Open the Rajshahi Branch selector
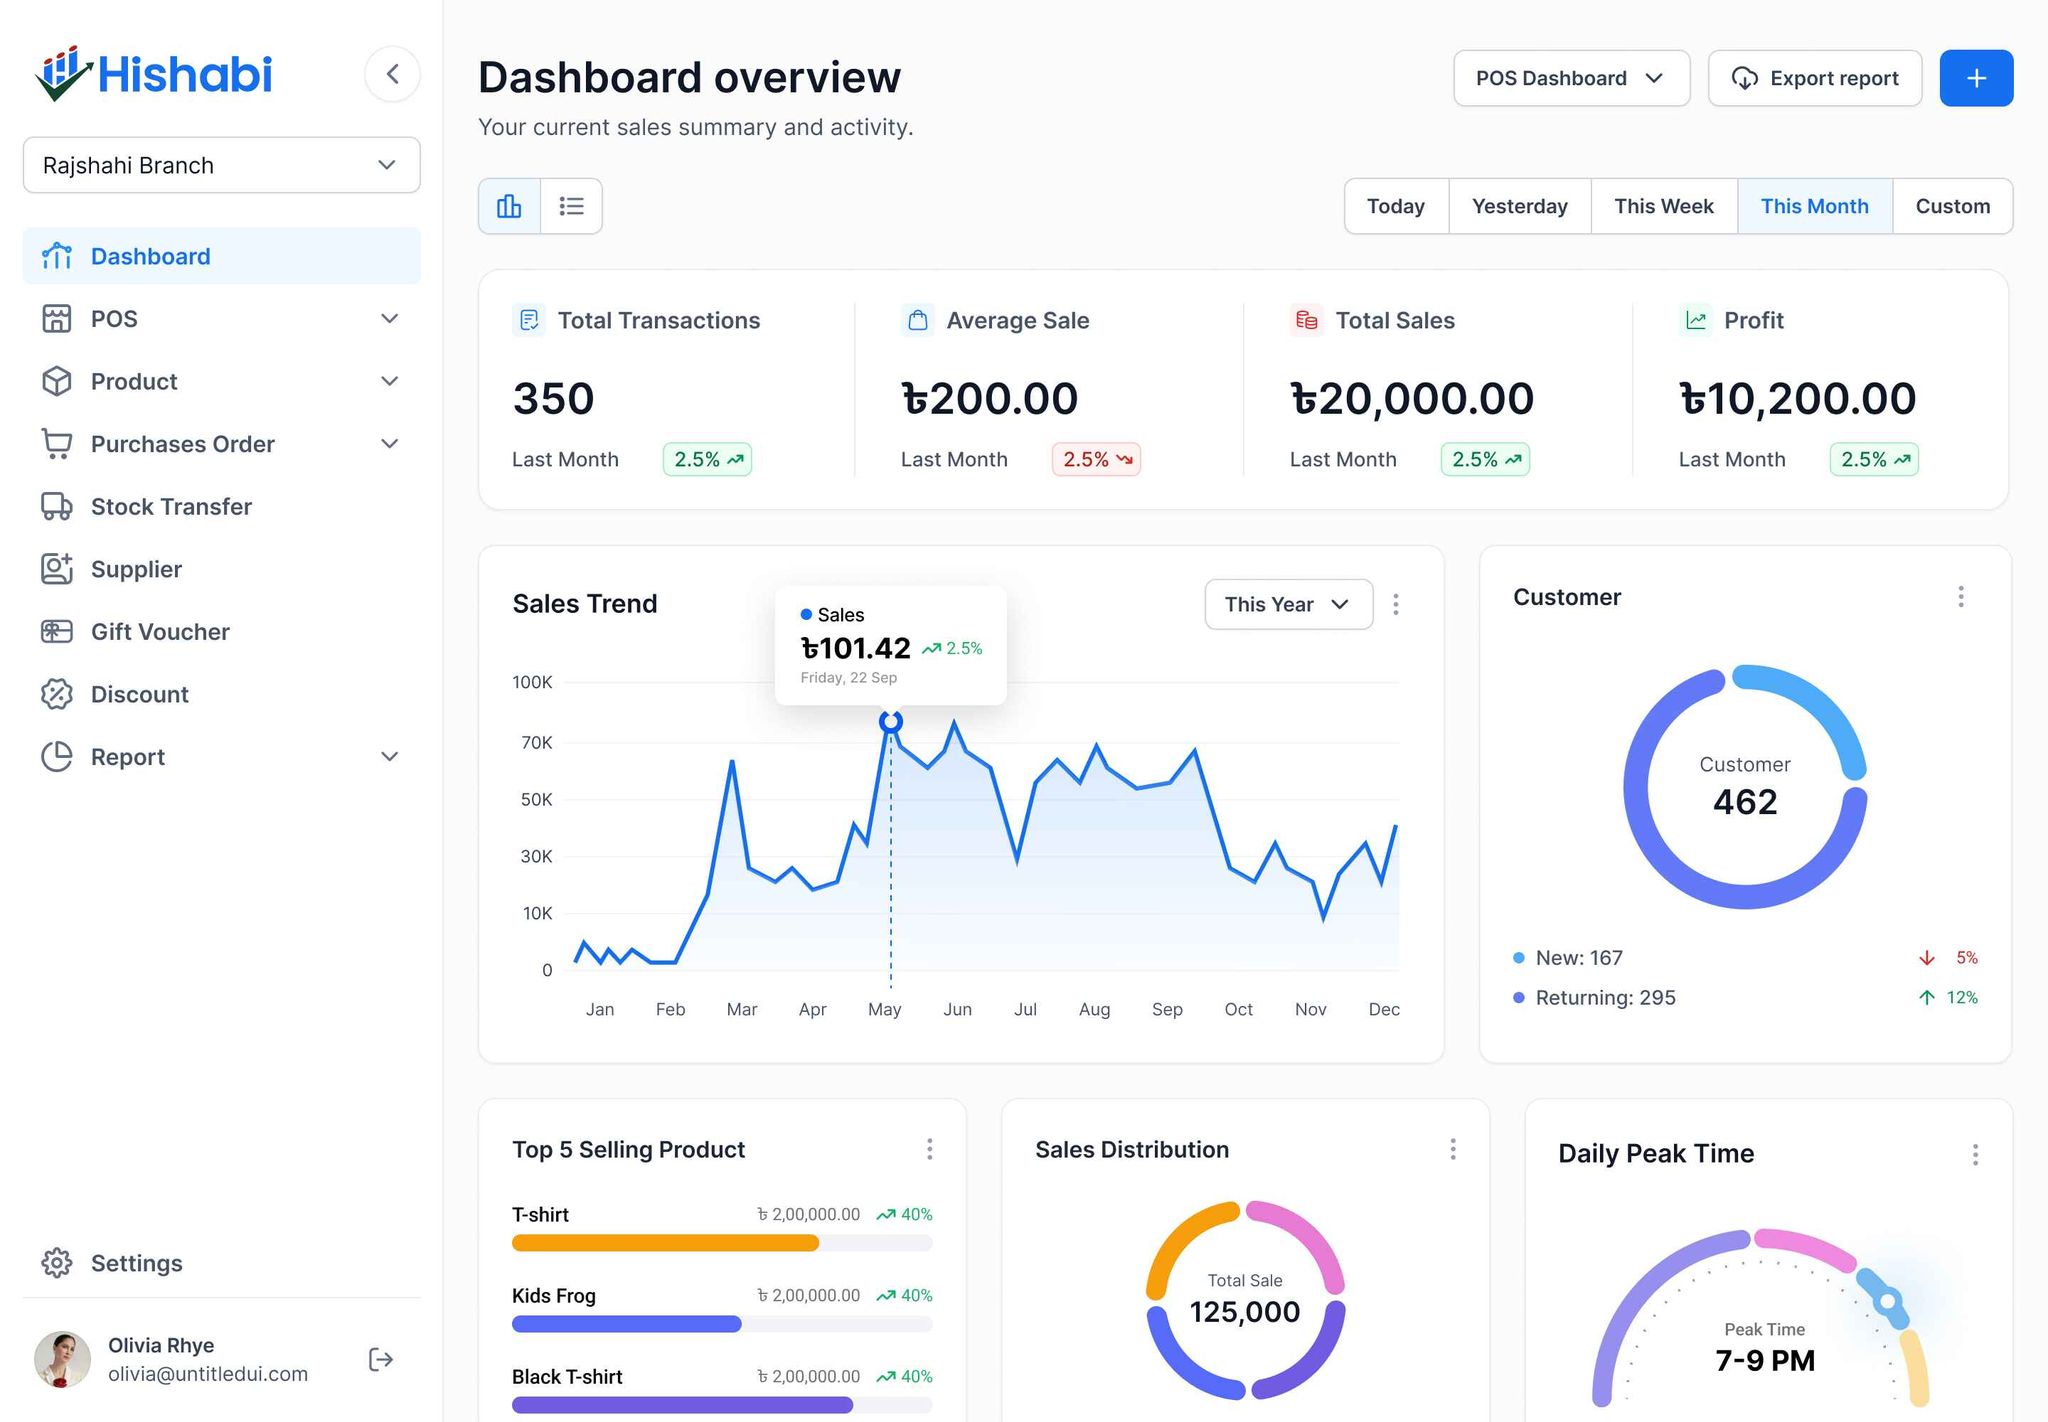The height and width of the screenshot is (1422, 2048). point(221,164)
